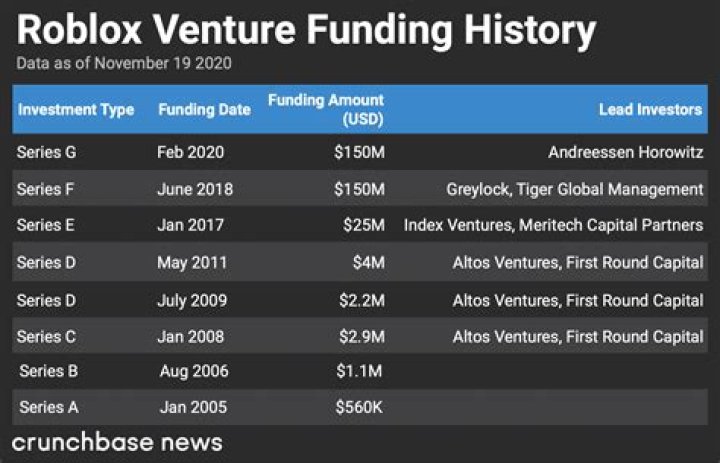Click the Andreessen Horowitz investor cell
The image size is (720, 463).
pyautogui.click(x=625, y=153)
